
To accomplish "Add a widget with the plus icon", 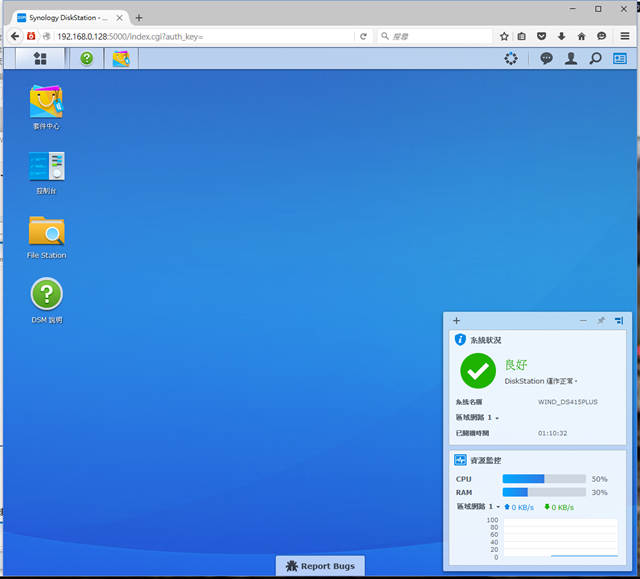I will click(x=456, y=321).
